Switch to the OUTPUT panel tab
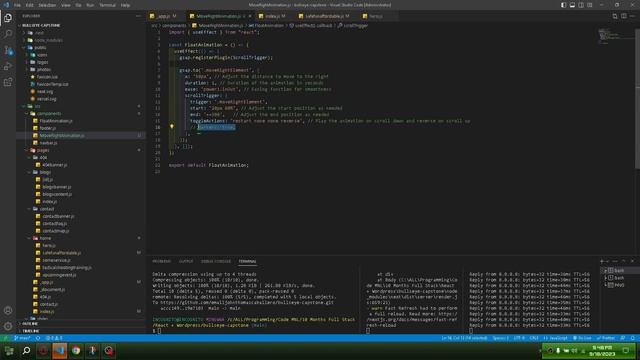The height and width of the screenshot is (360, 640). point(186,261)
